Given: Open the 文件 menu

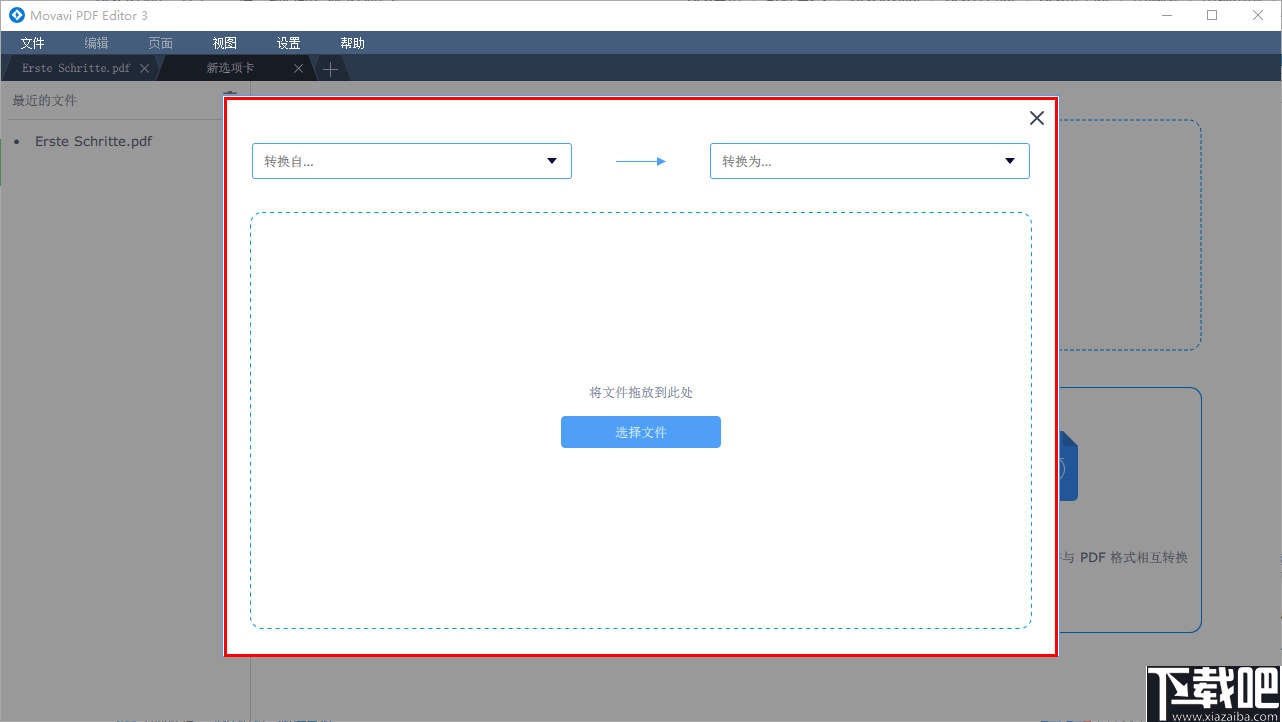Looking at the screenshot, I should 32,42.
